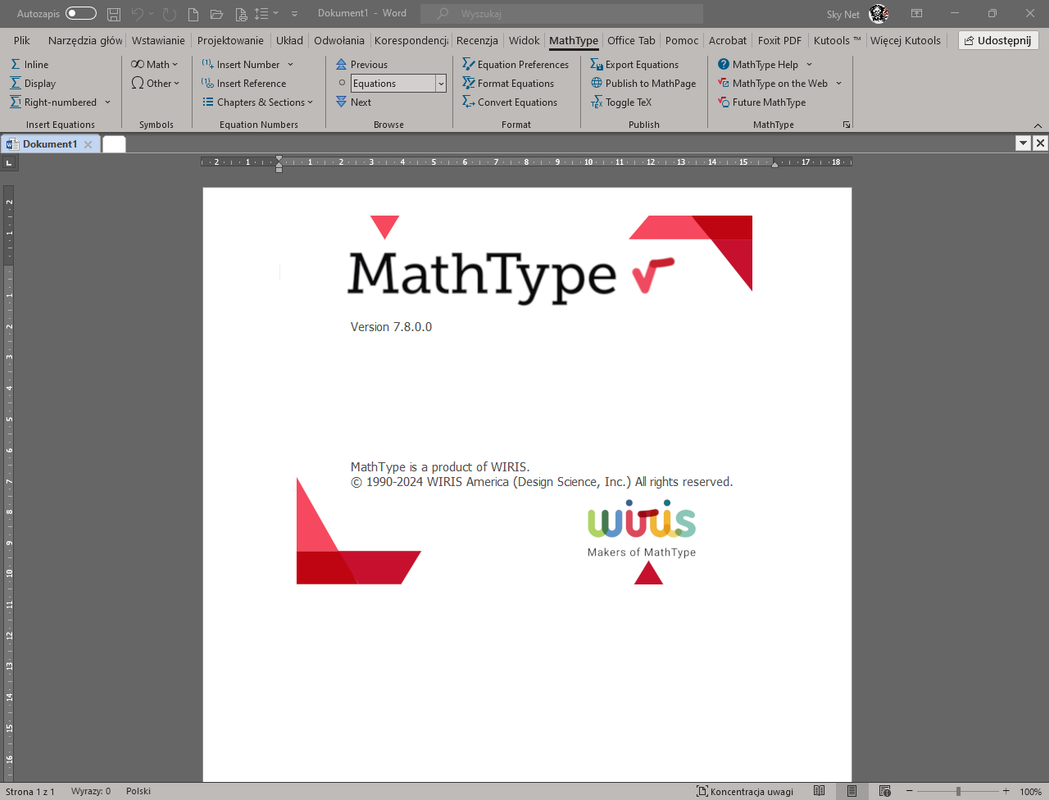Switch to the Projektowanie tab
The width and height of the screenshot is (1049, 800).
pyautogui.click(x=230, y=41)
